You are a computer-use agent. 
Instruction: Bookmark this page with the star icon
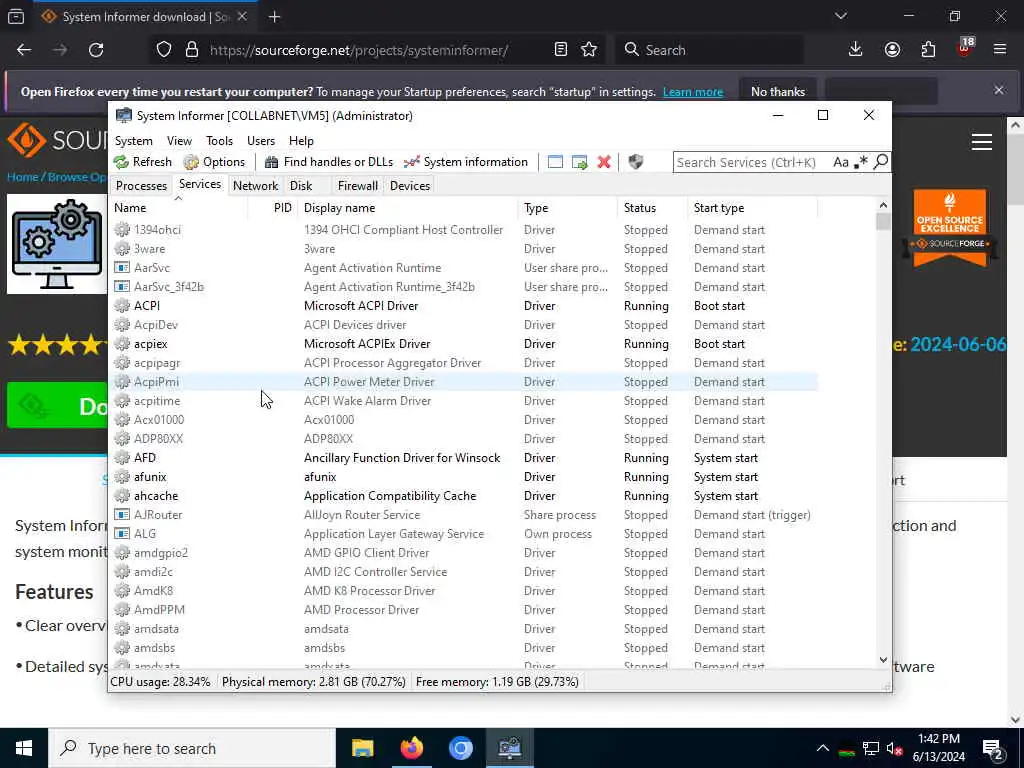pos(589,50)
